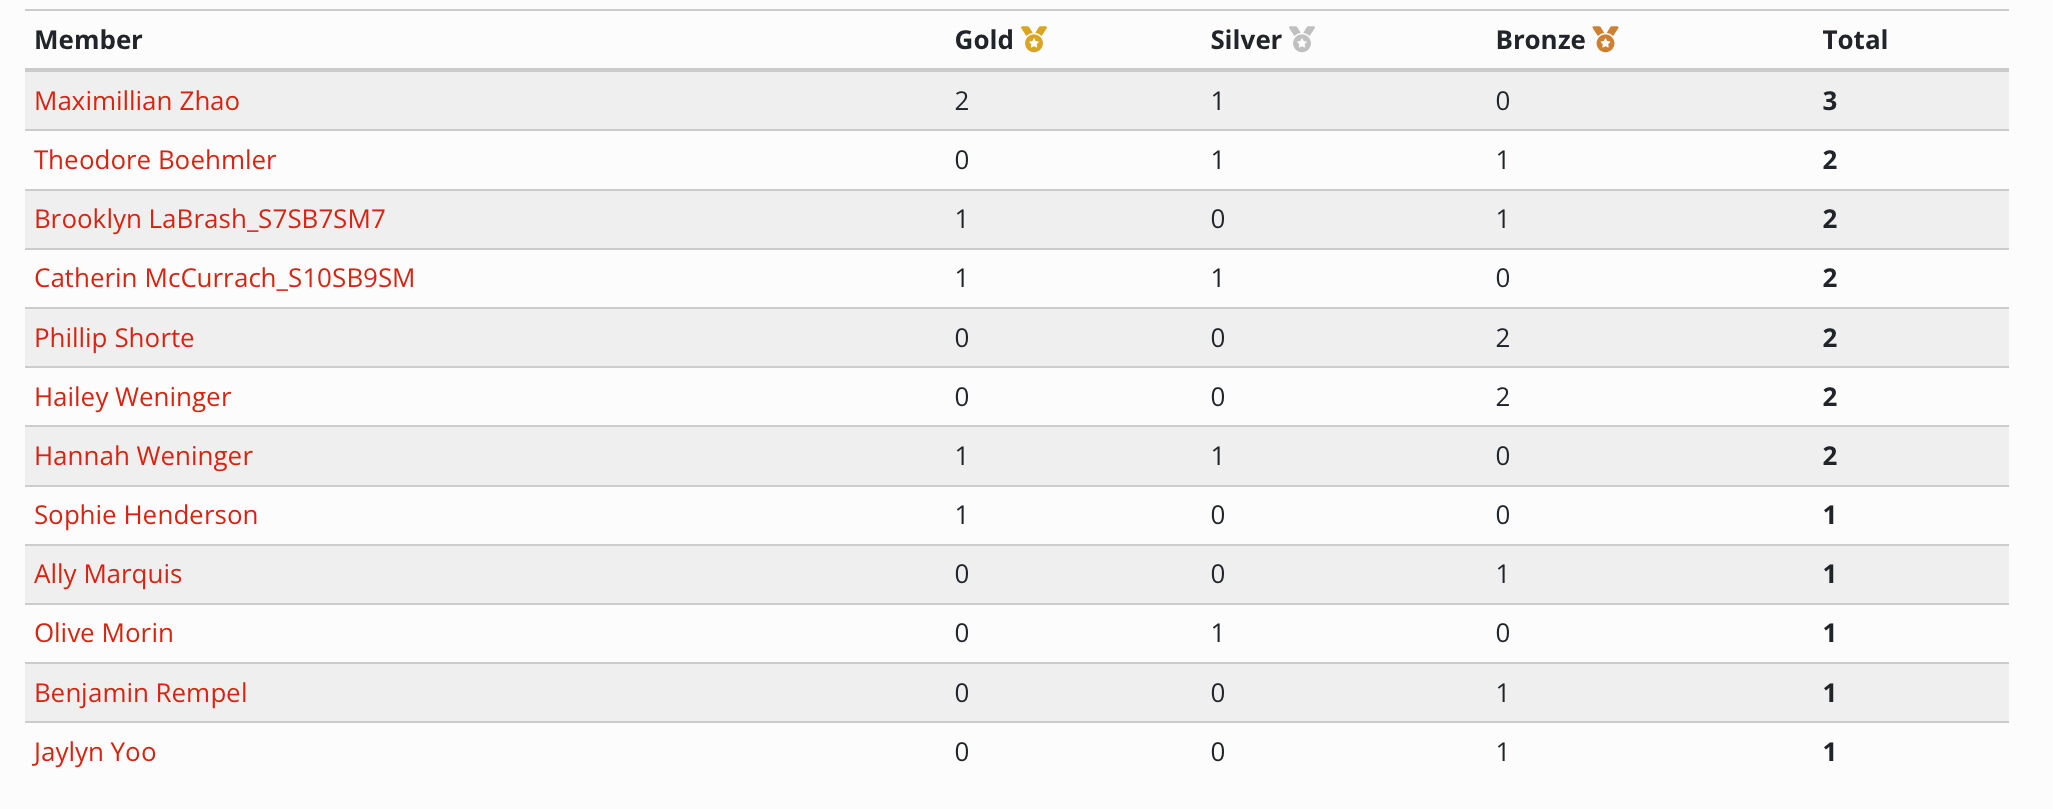Image resolution: width=2053 pixels, height=809 pixels.
Task: Open Catherin McCurrach_S10SB9SM profile link
Action: point(224,278)
